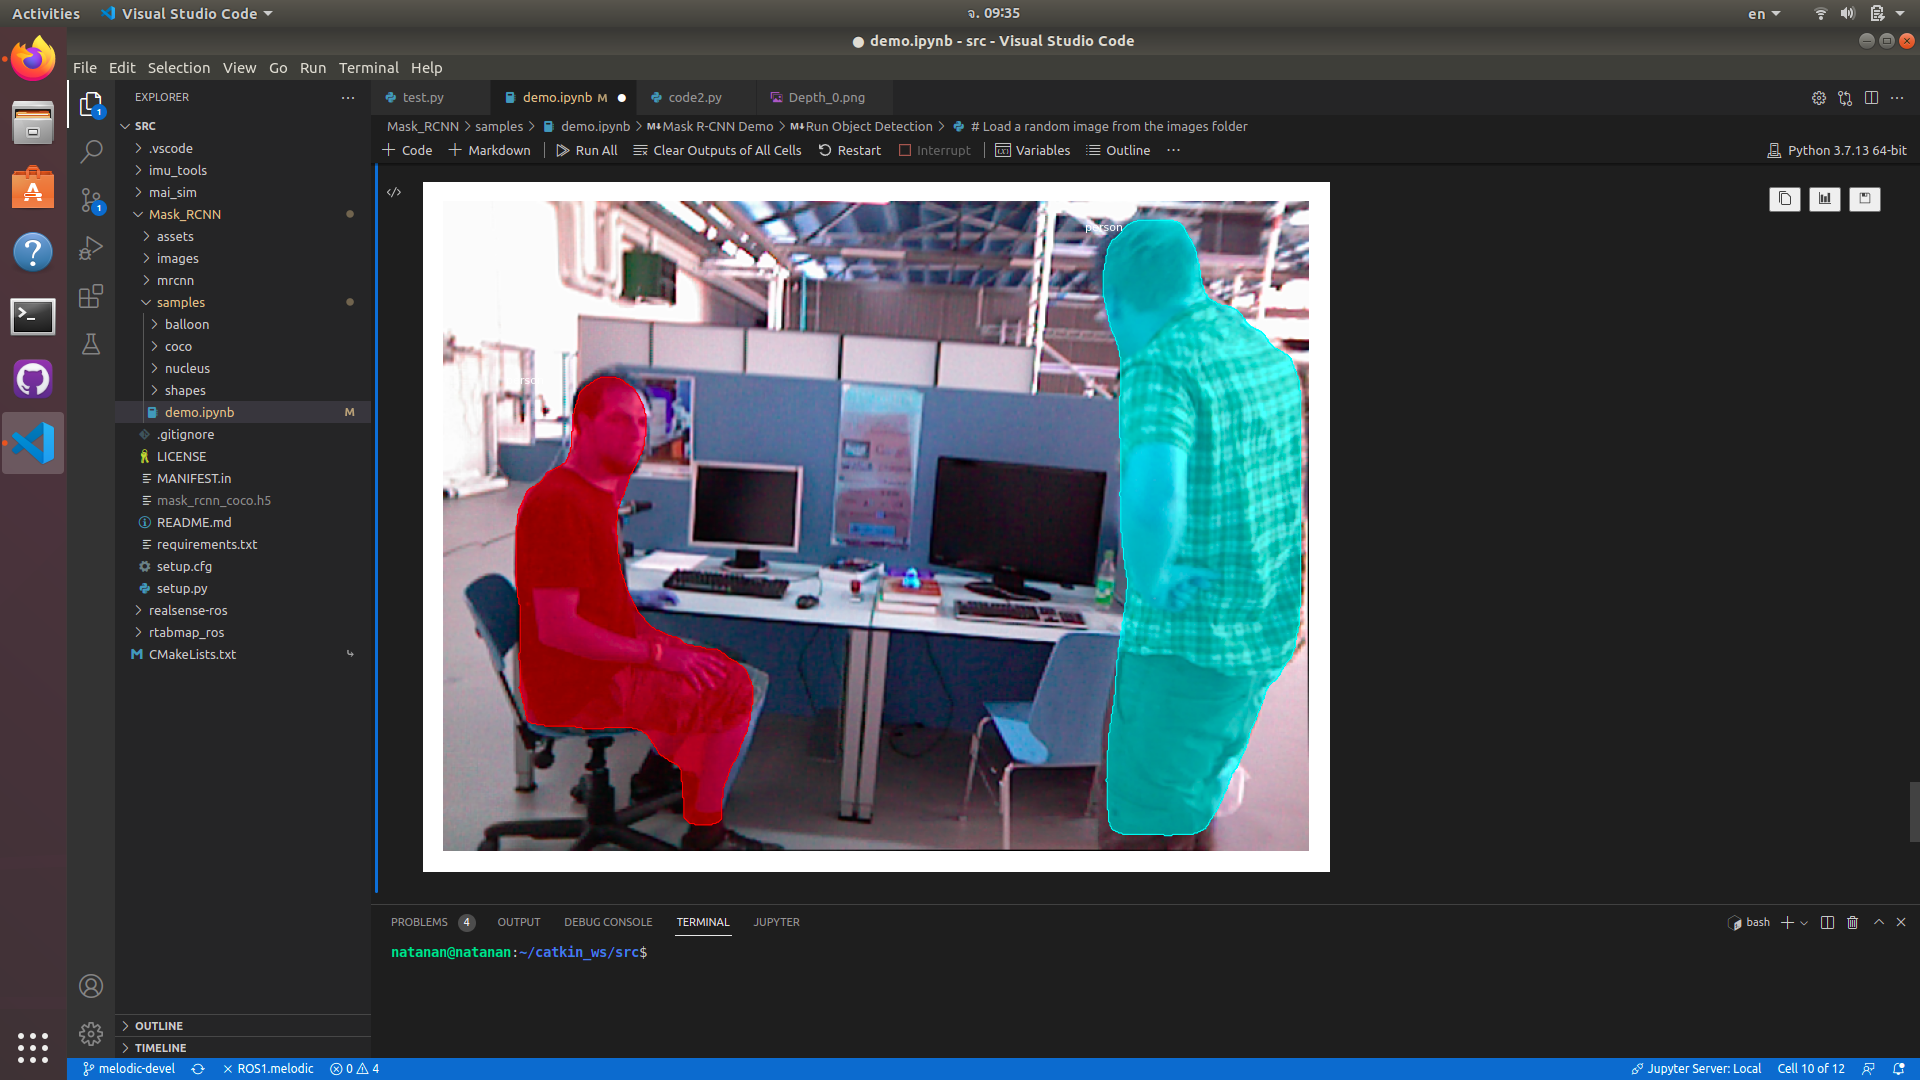Viewport: 1920px width, 1080px height.
Task: Open Variables viewer
Action: 1033,150
